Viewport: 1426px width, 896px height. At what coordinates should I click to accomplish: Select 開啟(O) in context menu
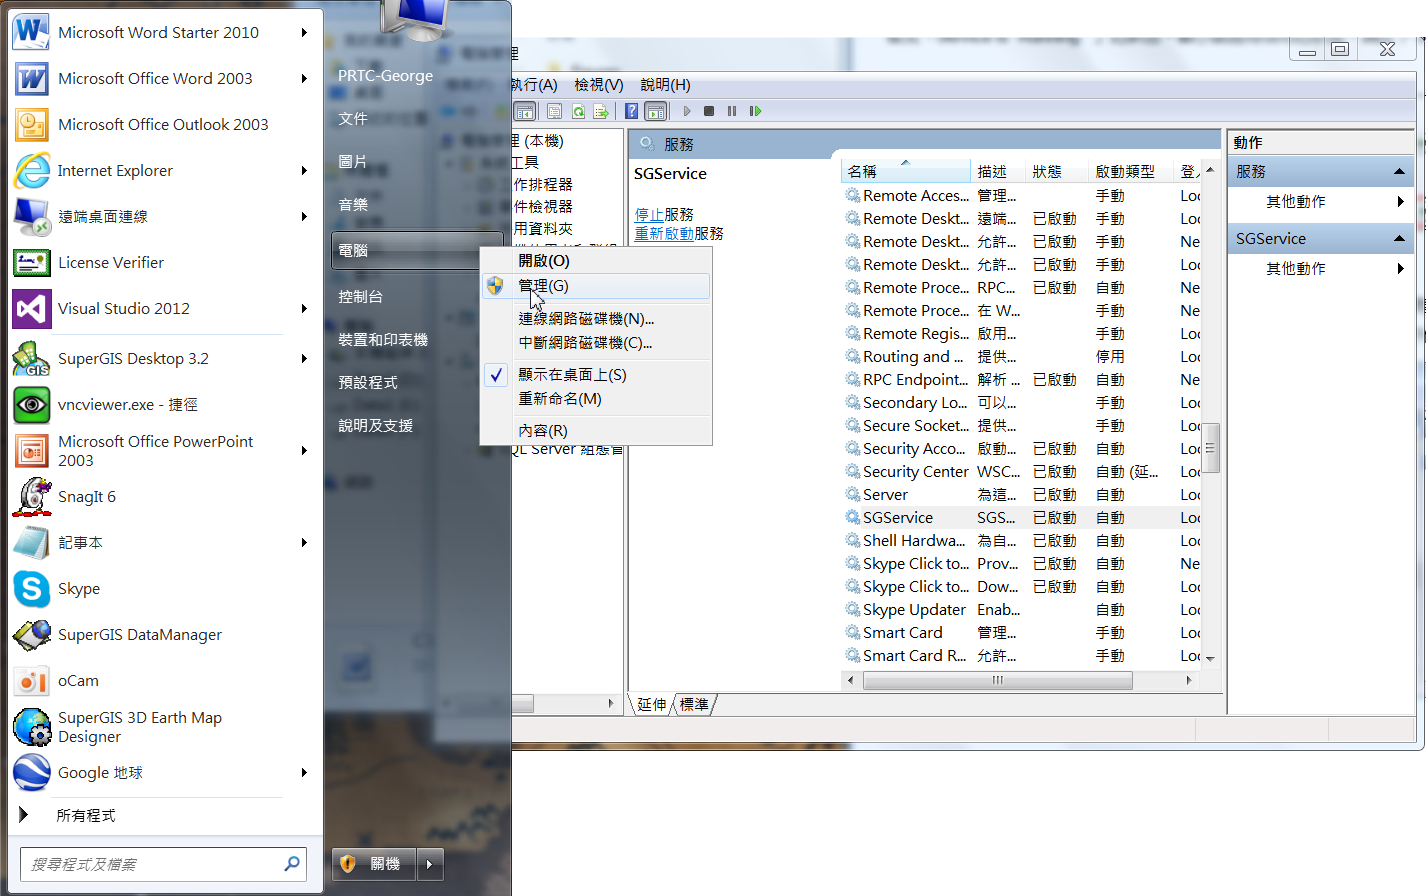point(596,261)
